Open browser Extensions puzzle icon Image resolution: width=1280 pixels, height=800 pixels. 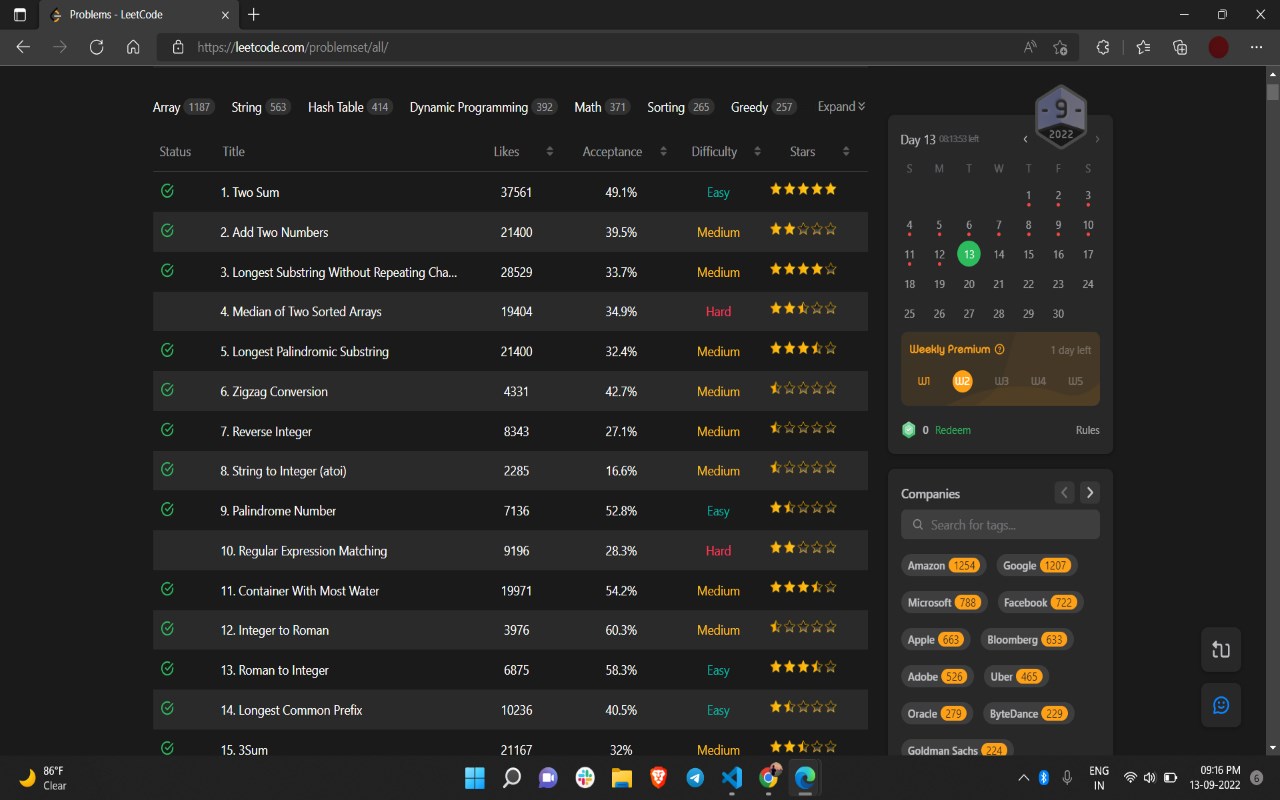point(1103,47)
